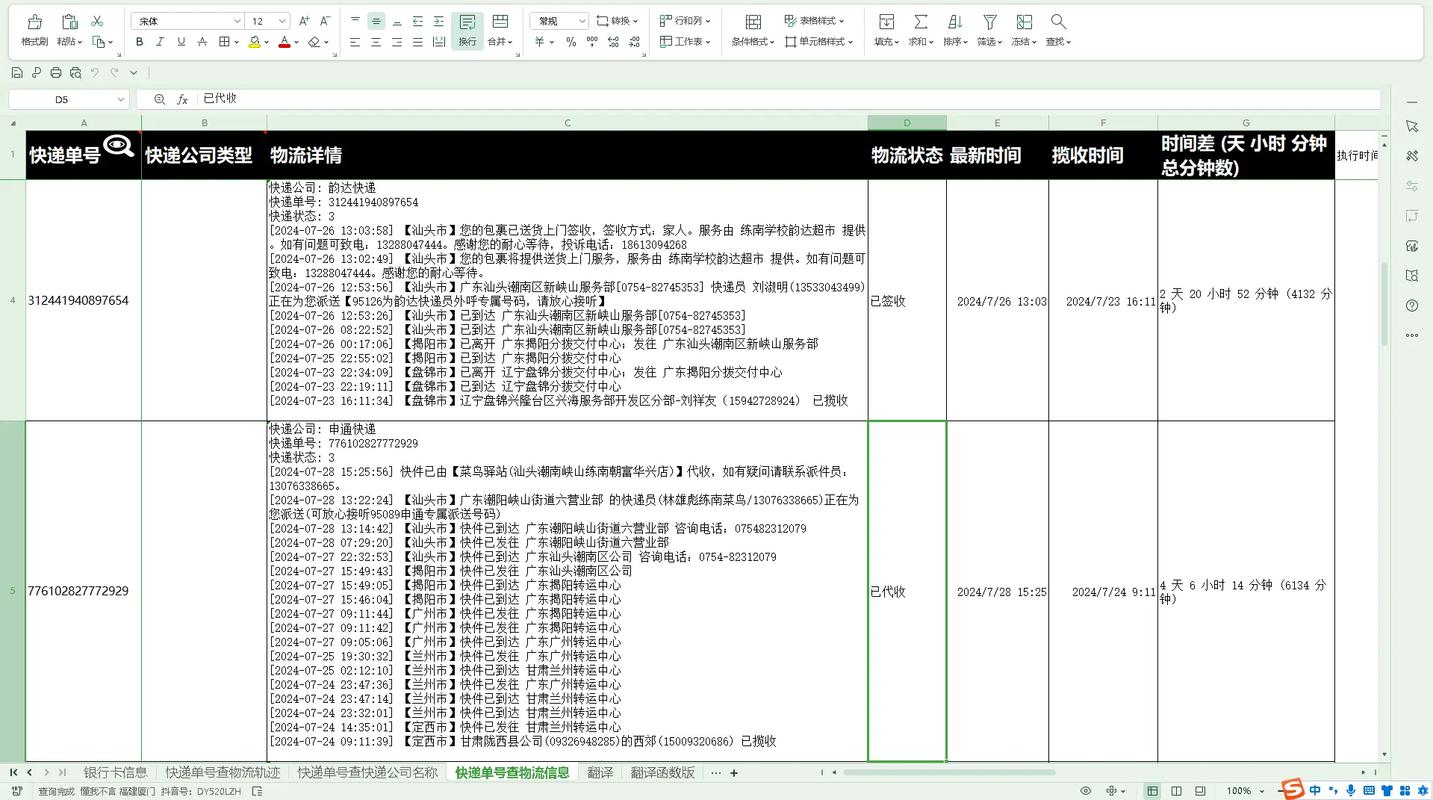This screenshot has width=1433, height=800.
Task: Open the 筛选 (Filter) tool
Action: tap(989, 28)
